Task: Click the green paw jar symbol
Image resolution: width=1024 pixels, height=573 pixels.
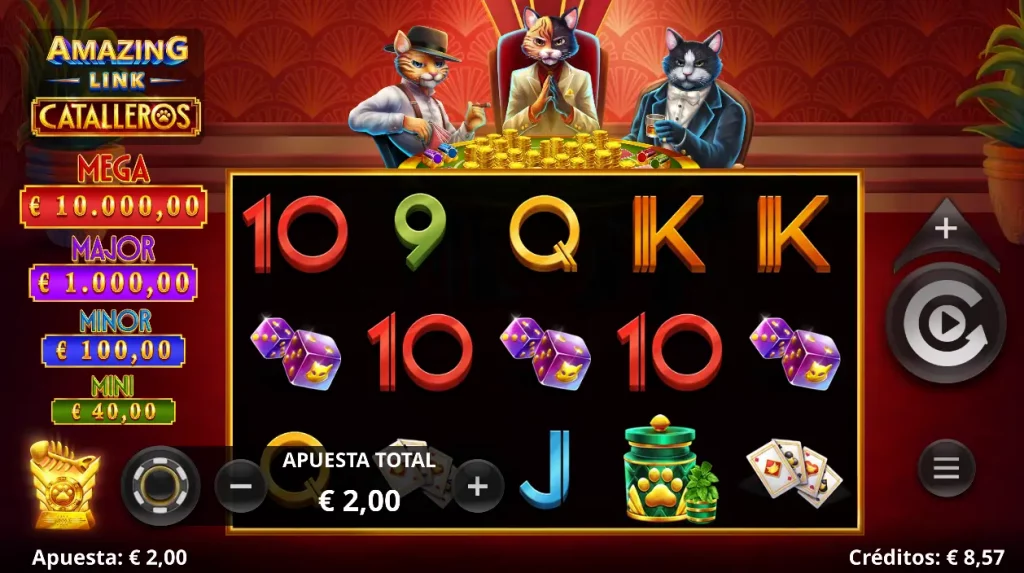Action: (670, 469)
